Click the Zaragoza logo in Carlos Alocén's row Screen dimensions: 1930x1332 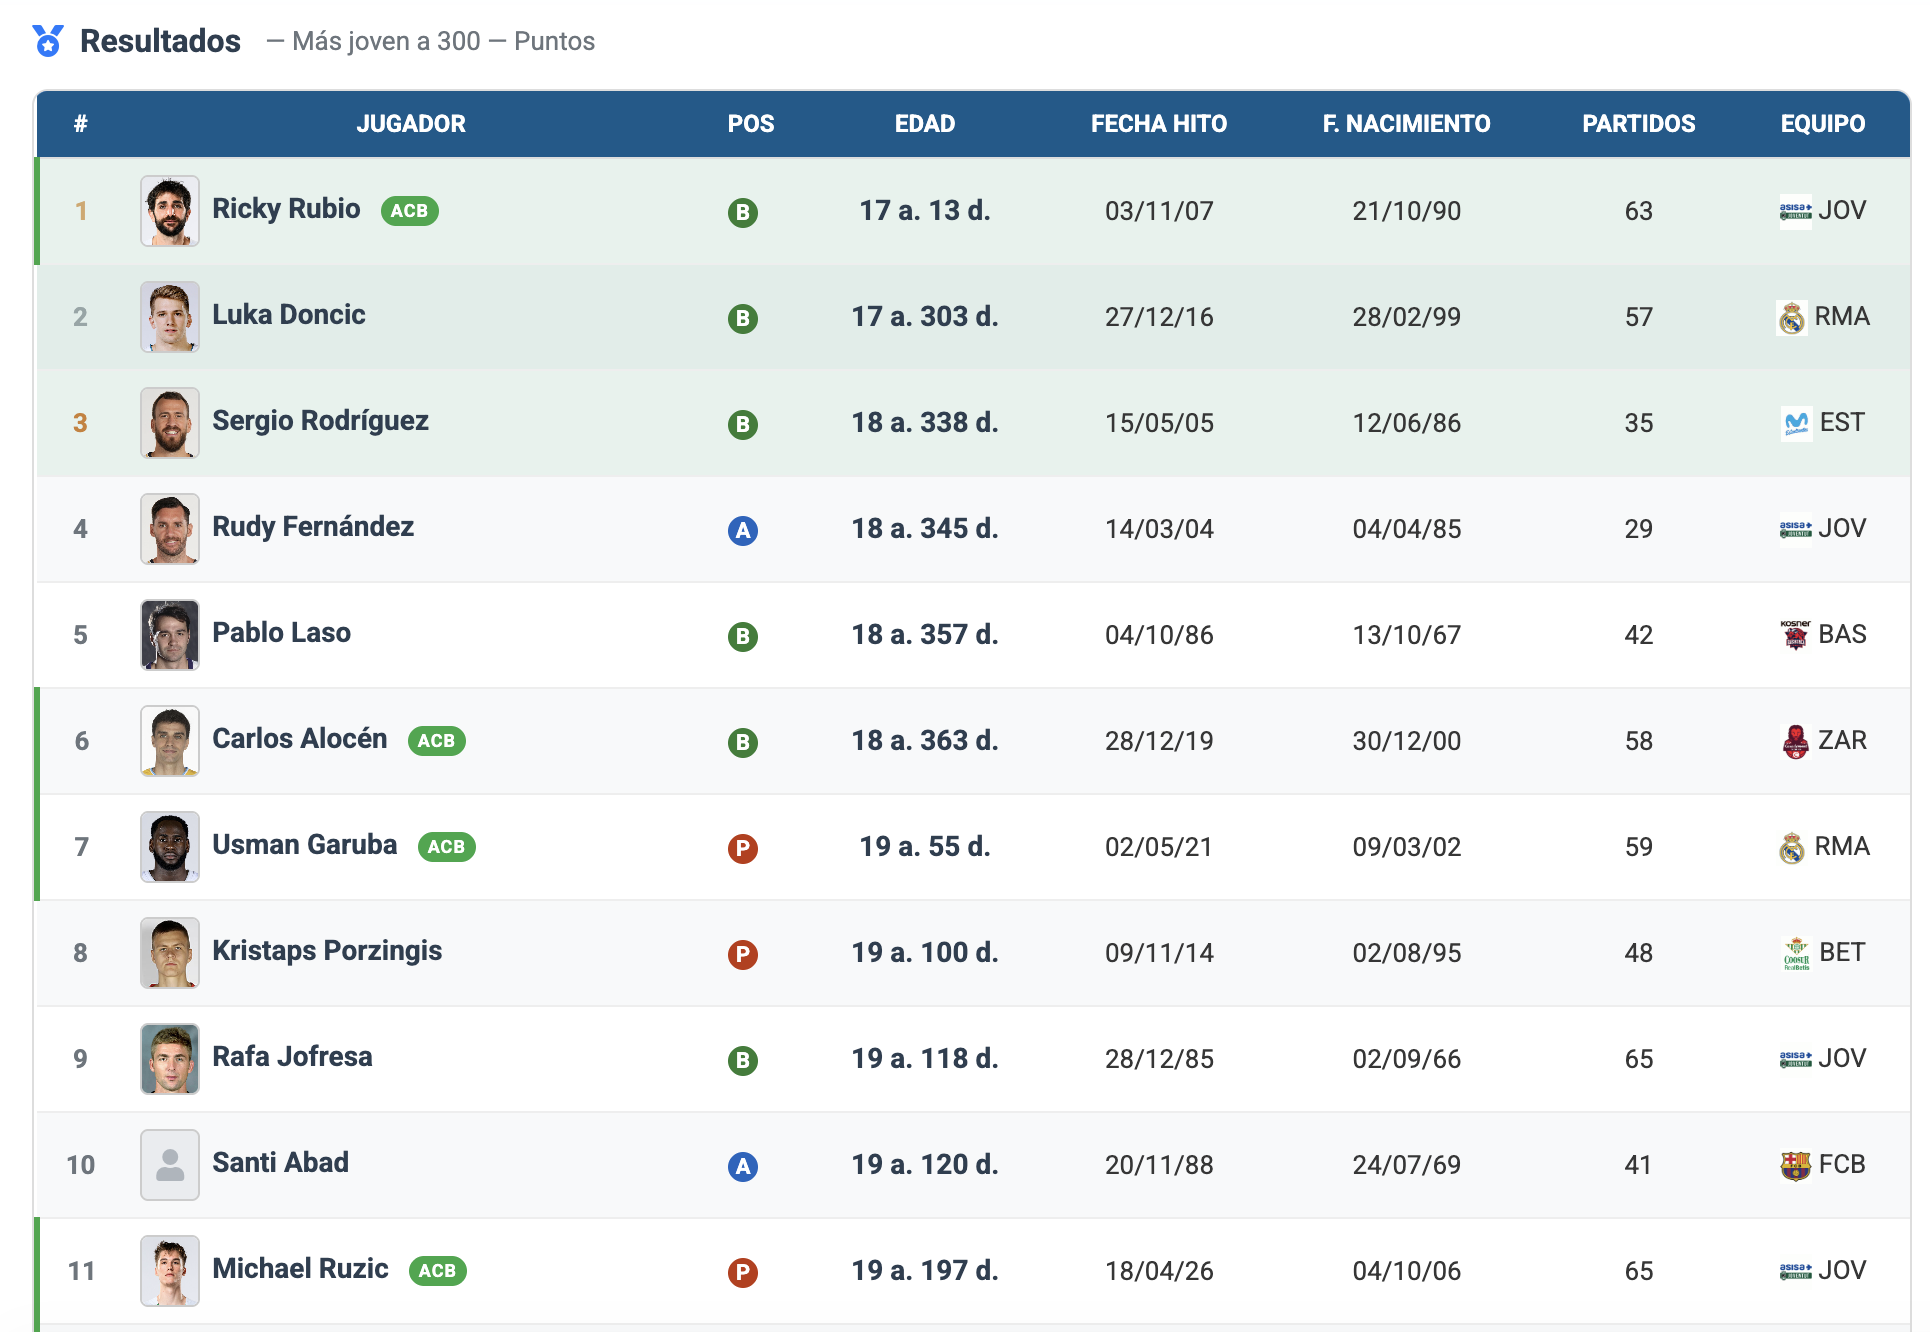(x=1795, y=741)
